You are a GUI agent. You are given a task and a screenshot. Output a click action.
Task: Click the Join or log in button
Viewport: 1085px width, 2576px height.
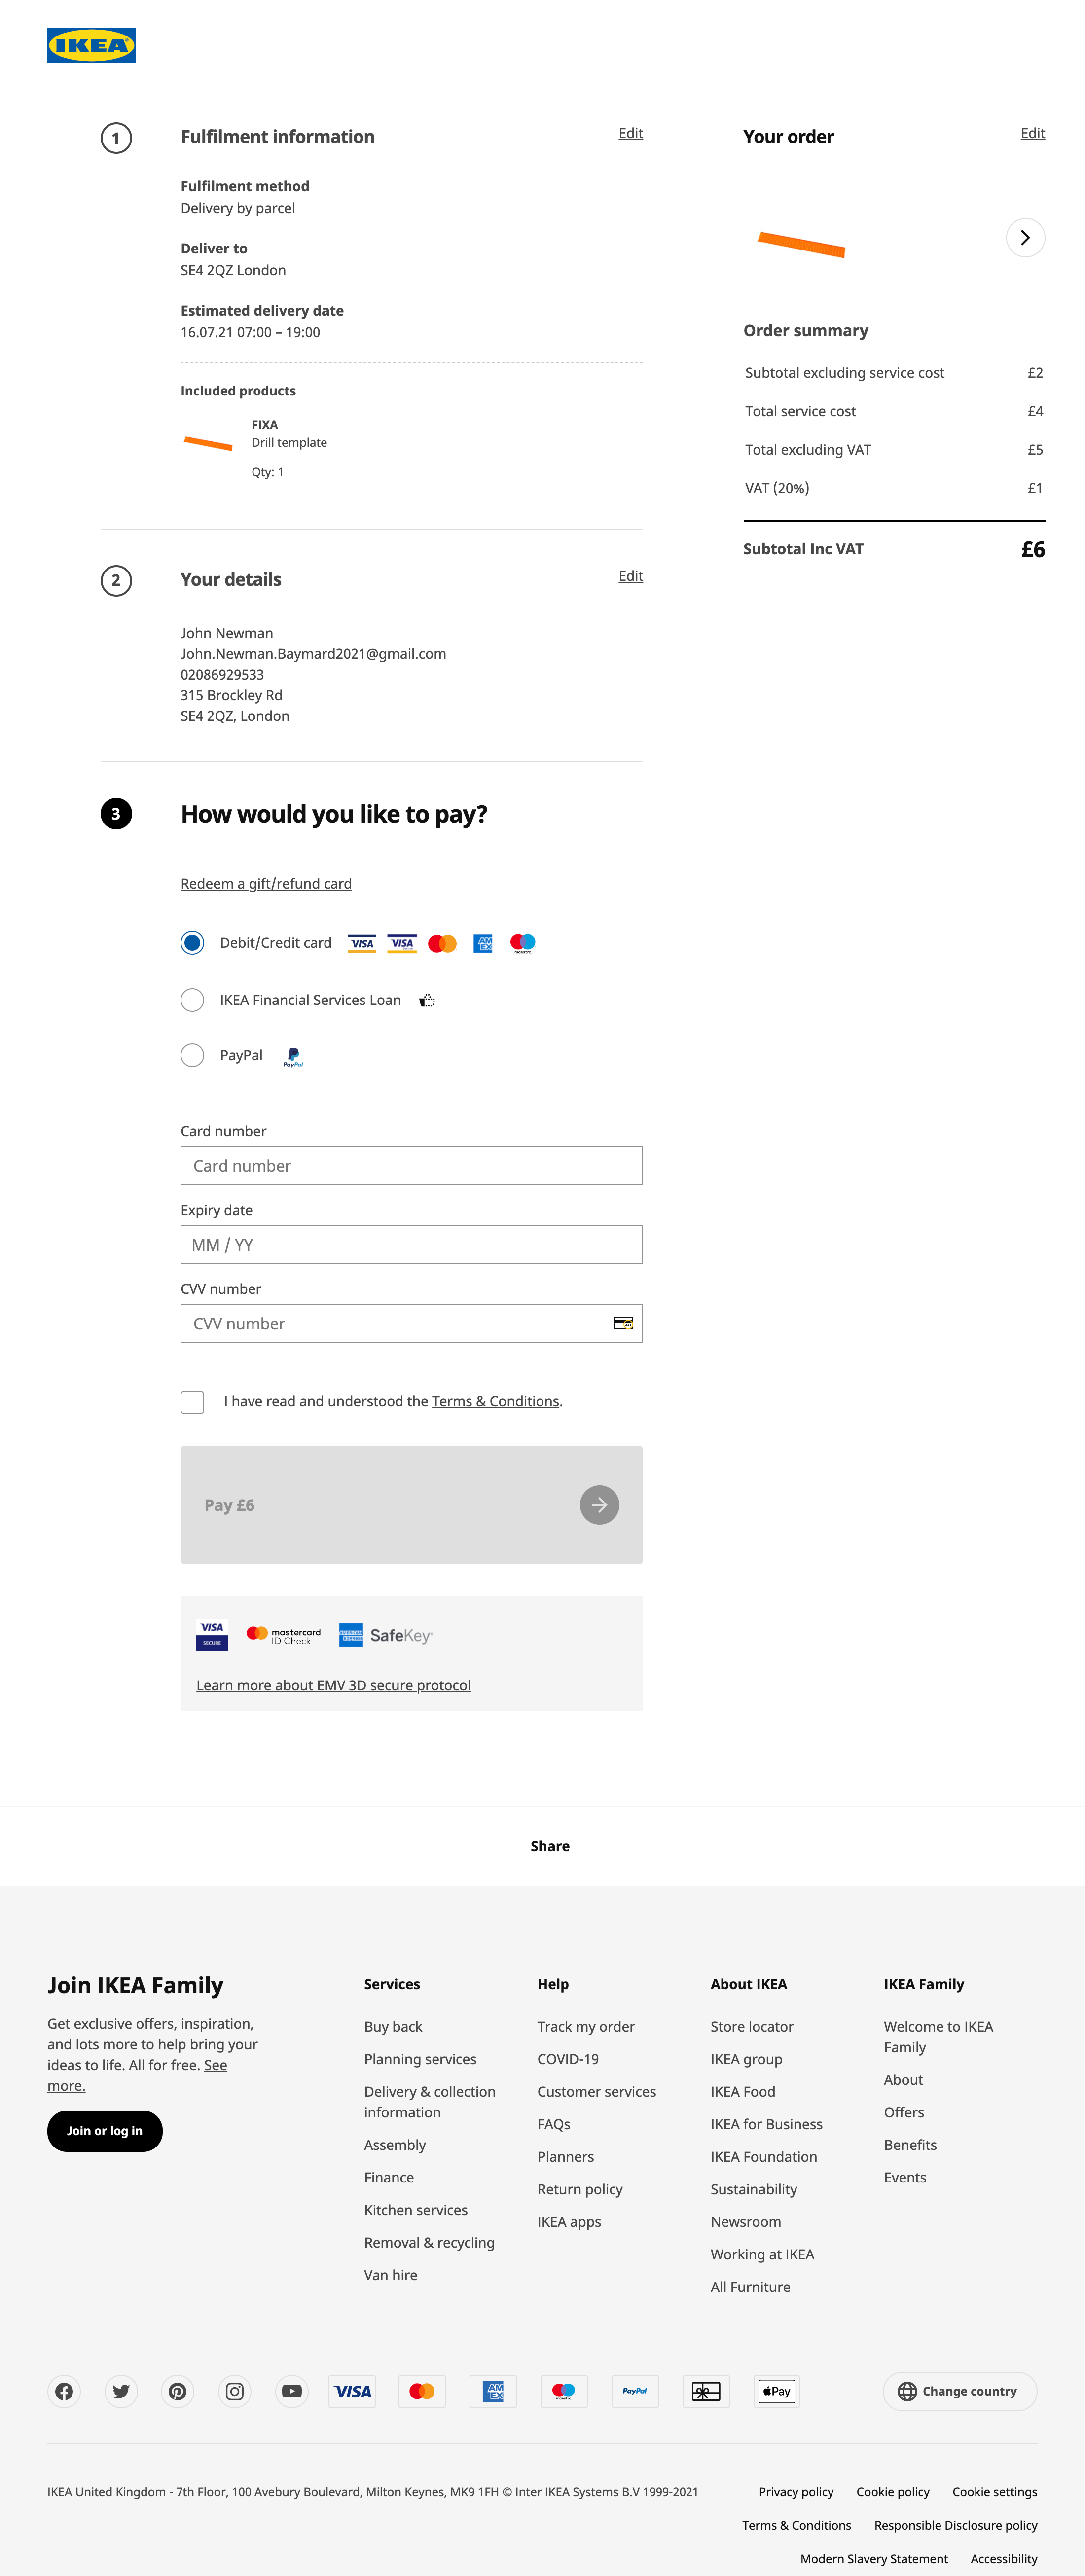[104, 2131]
